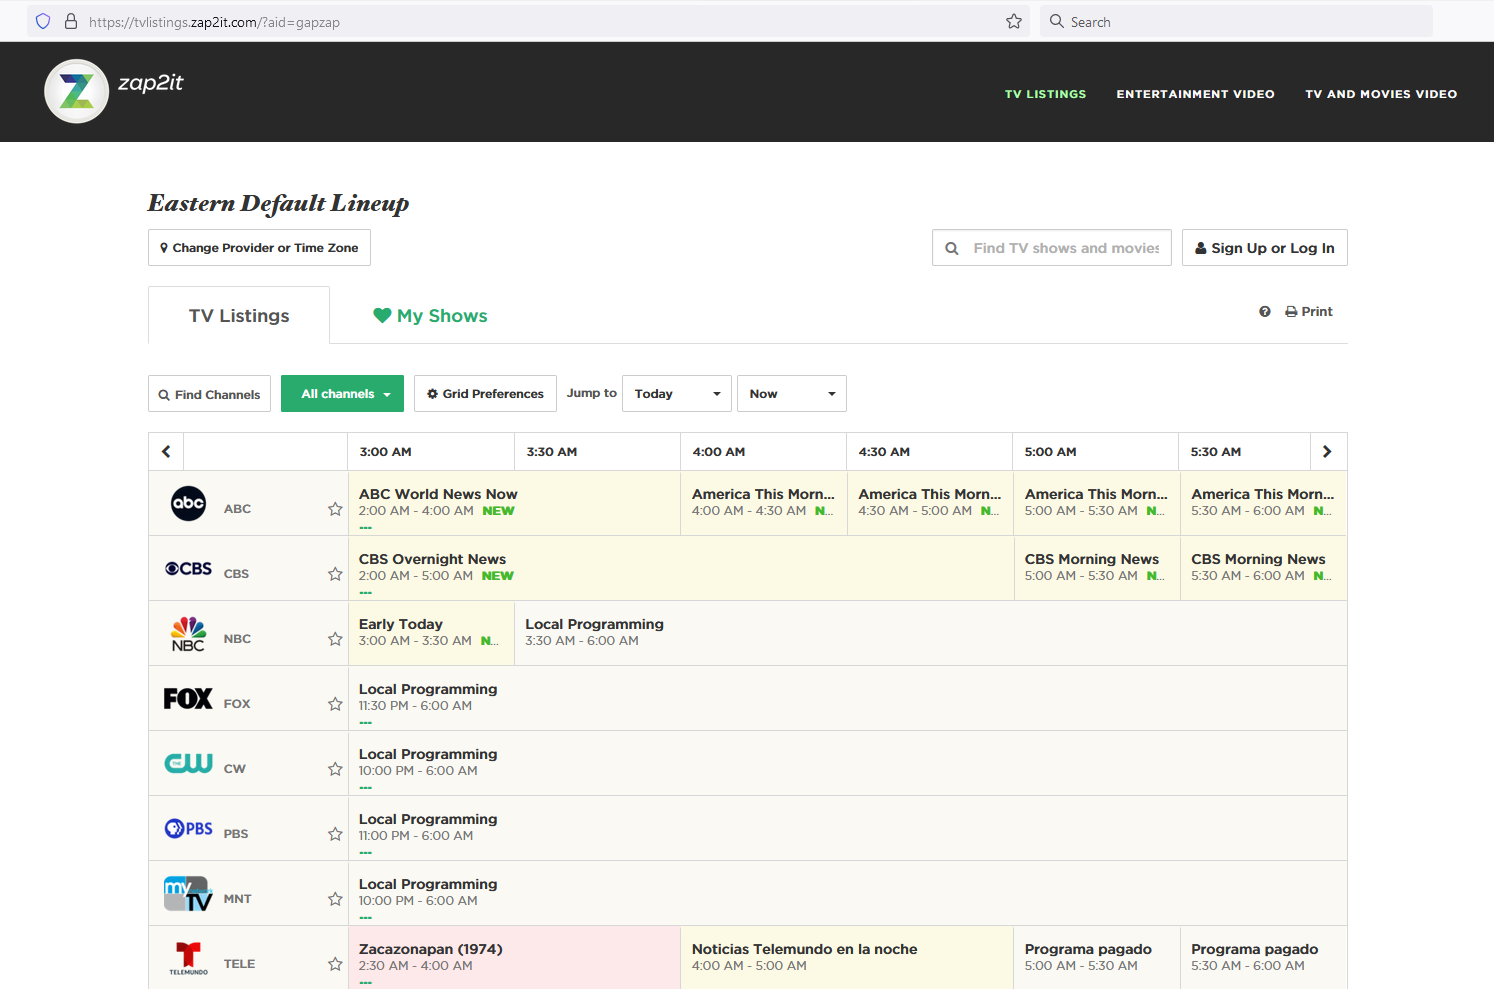1494x989 pixels.
Task: Open America This Morning 5:30 AM listing
Action: pos(1264,503)
